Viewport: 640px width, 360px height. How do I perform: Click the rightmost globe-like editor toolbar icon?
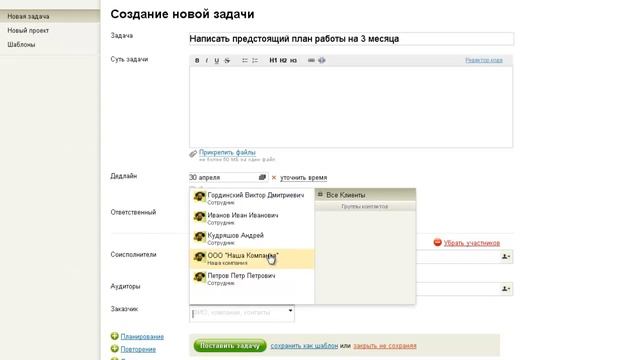pos(322,60)
